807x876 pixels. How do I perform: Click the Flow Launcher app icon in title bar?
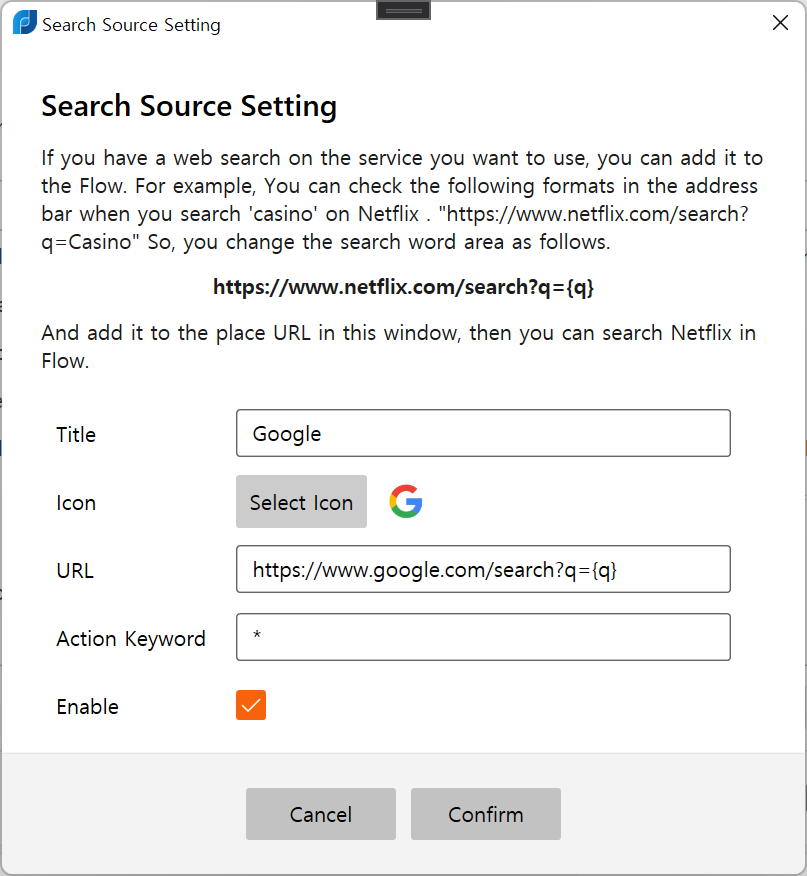coord(25,22)
